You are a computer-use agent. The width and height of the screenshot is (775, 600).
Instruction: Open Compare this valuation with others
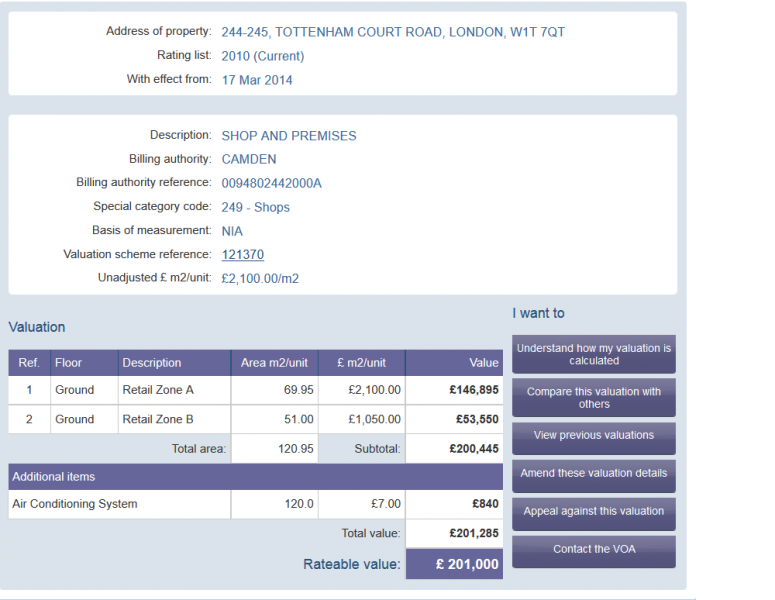point(594,398)
